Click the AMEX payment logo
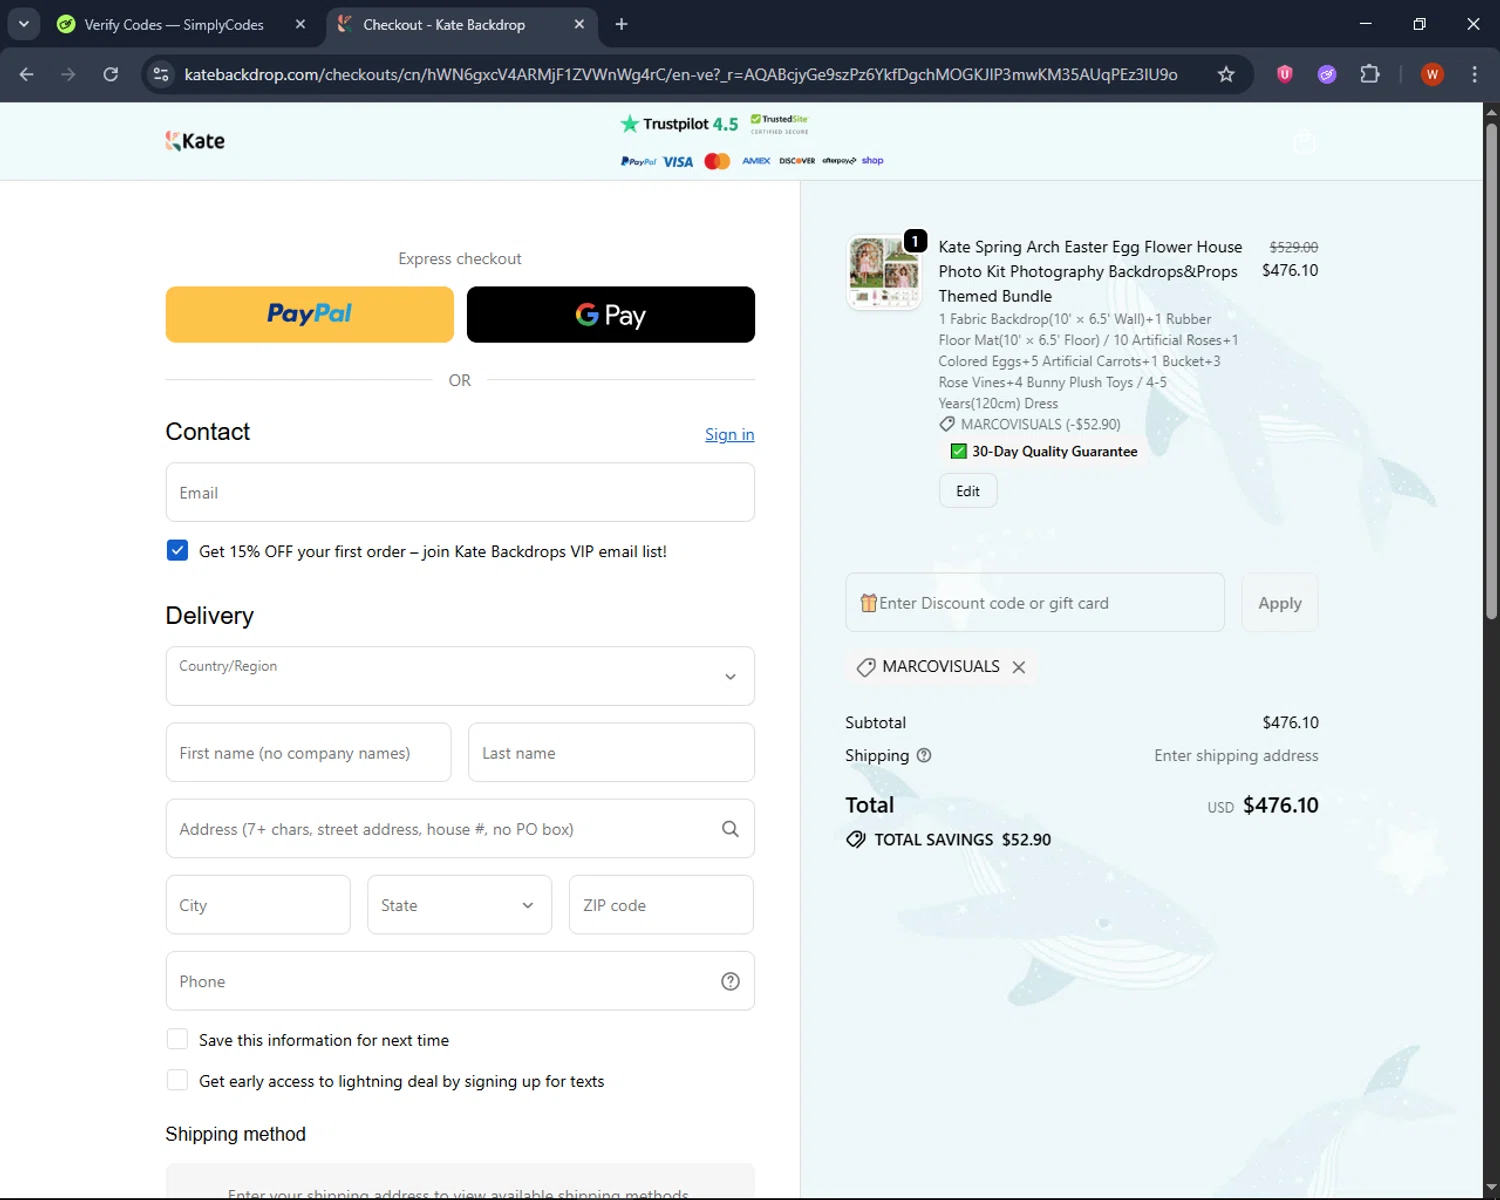 756,161
